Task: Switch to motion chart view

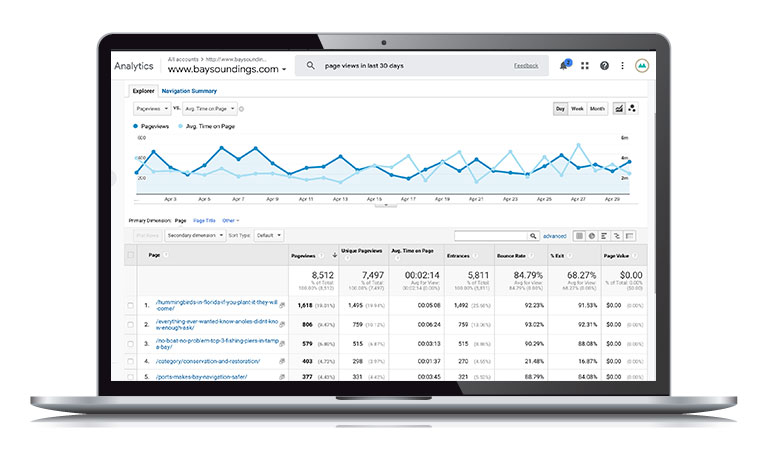Action: (x=633, y=108)
